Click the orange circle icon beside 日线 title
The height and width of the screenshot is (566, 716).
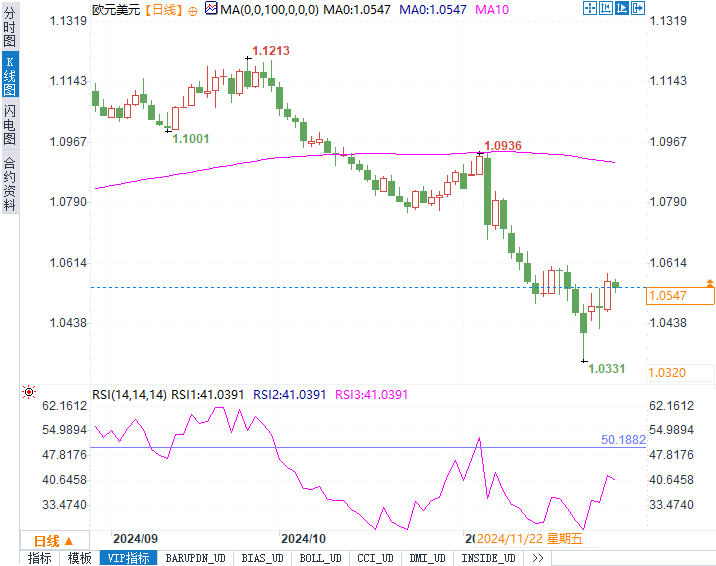[193, 11]
